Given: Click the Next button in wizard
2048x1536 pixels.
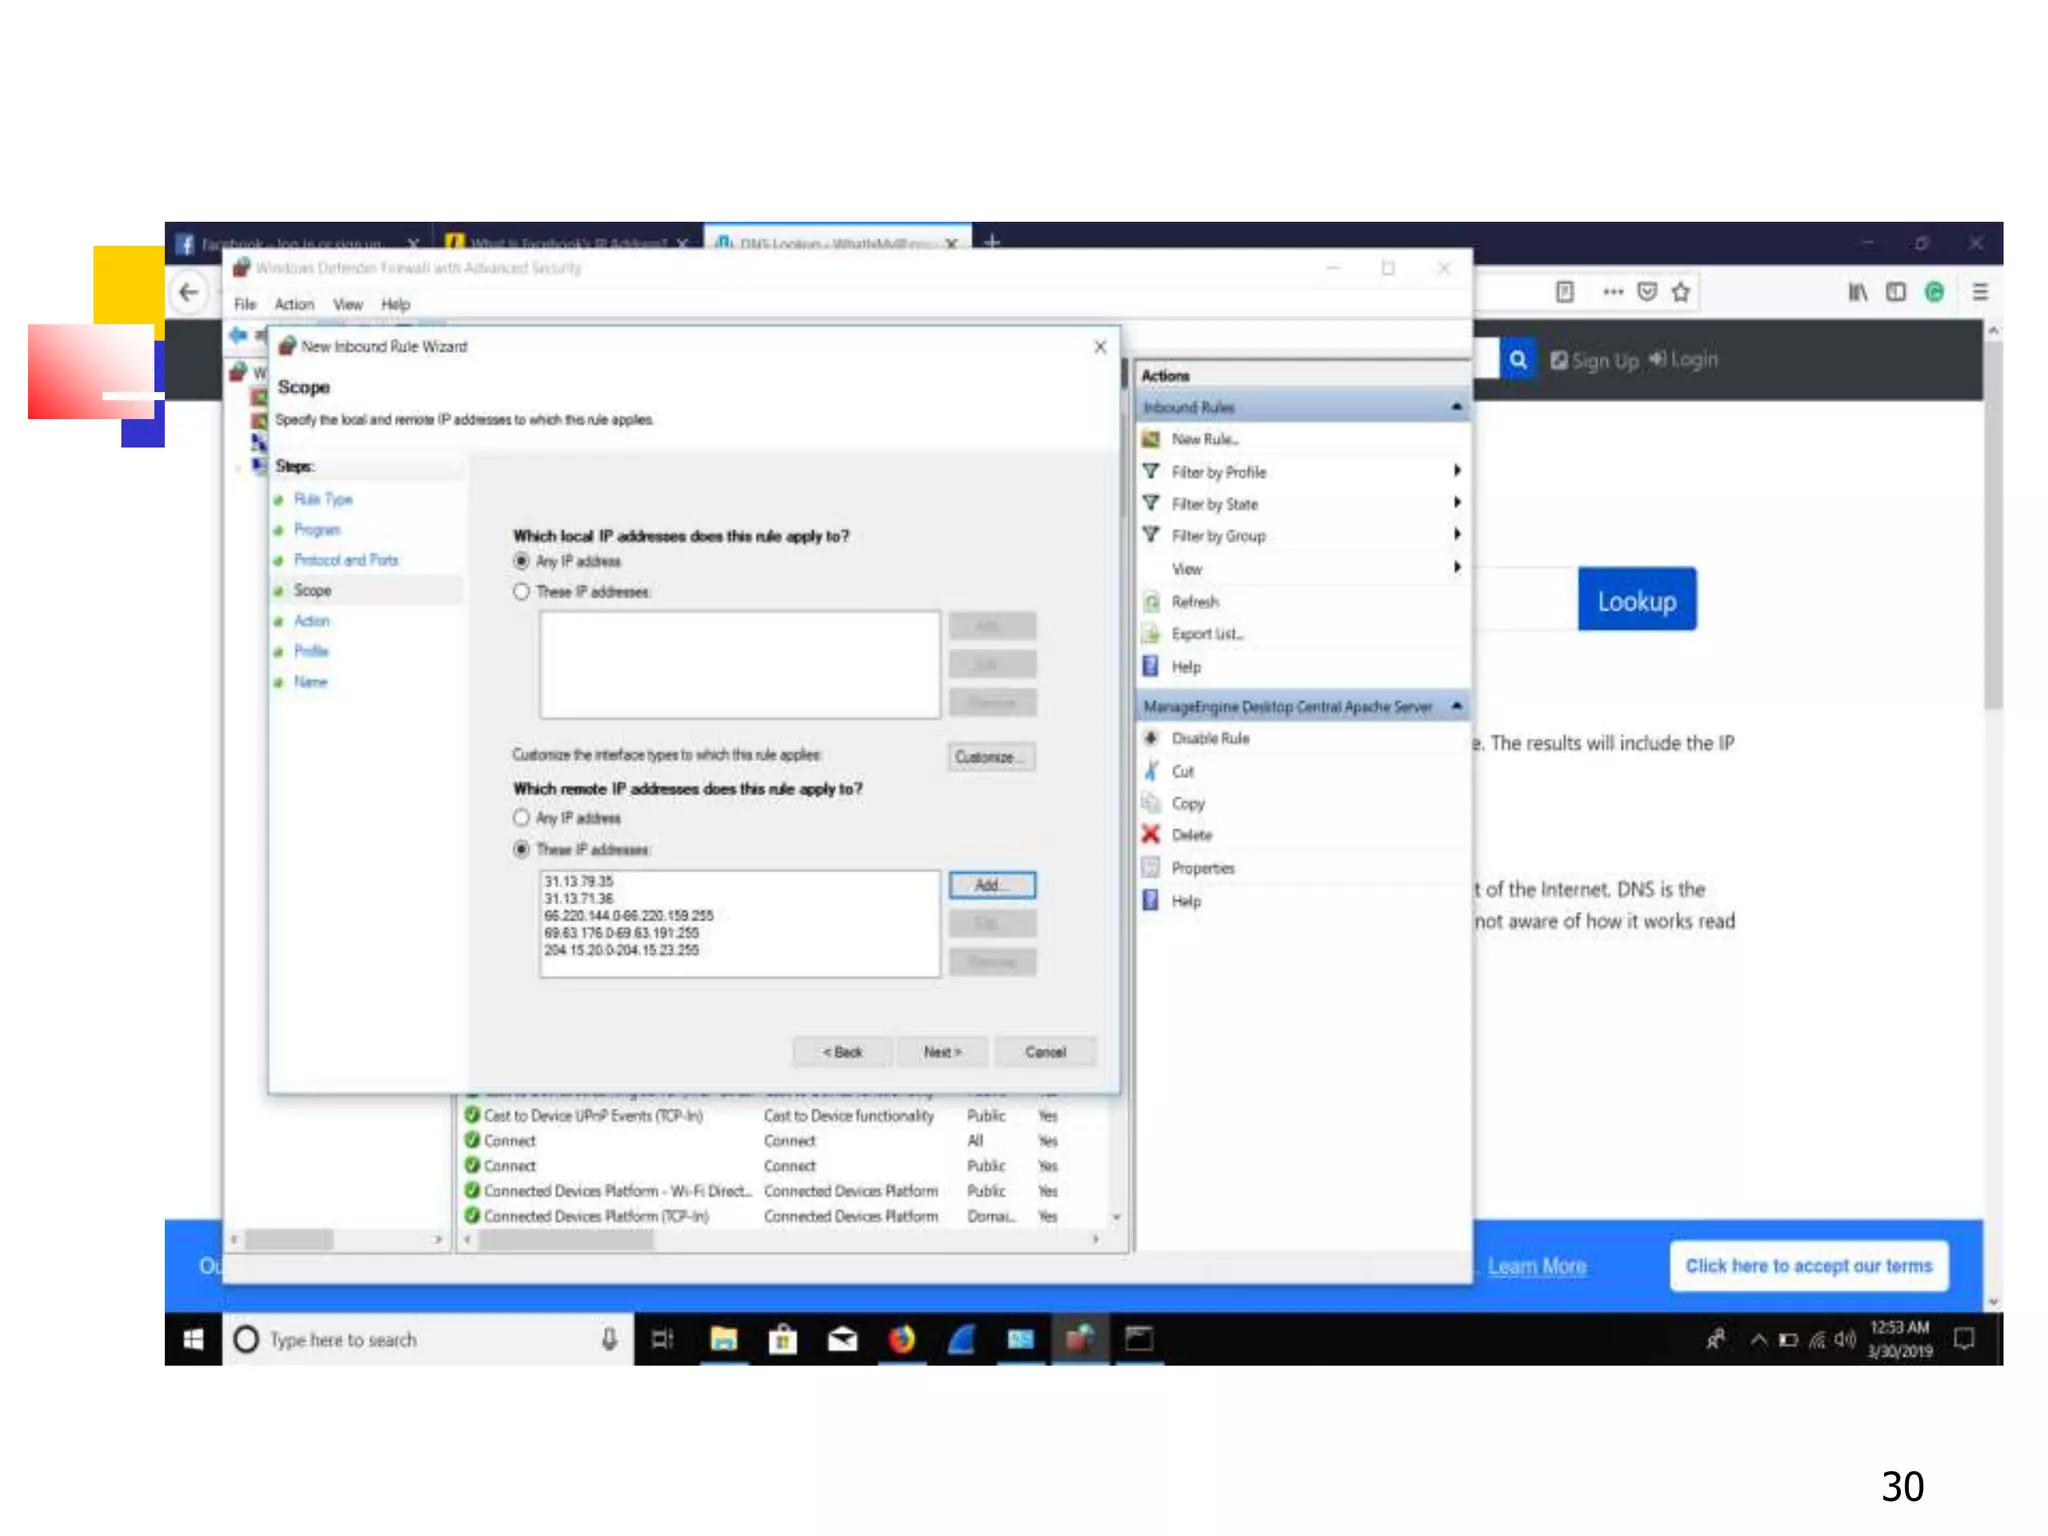Looking at the screenshot, I should 942,1052.
